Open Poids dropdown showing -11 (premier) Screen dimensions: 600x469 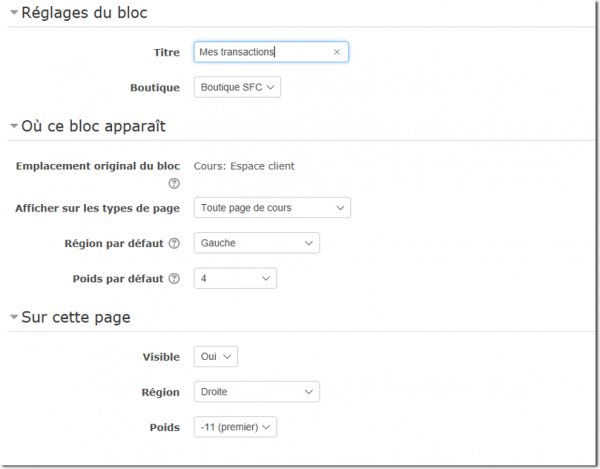(x=235, y=427)
